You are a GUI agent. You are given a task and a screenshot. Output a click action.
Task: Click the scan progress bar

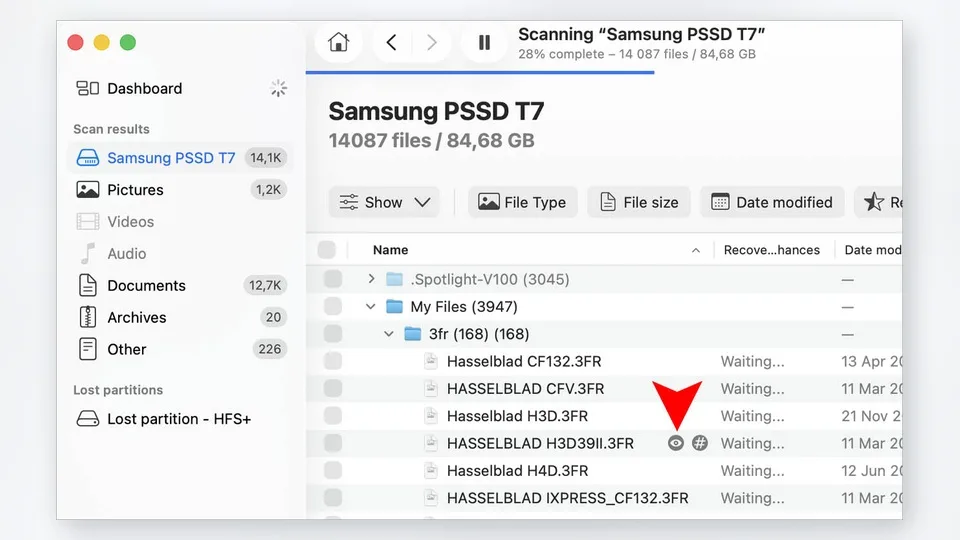pos(480,72)
